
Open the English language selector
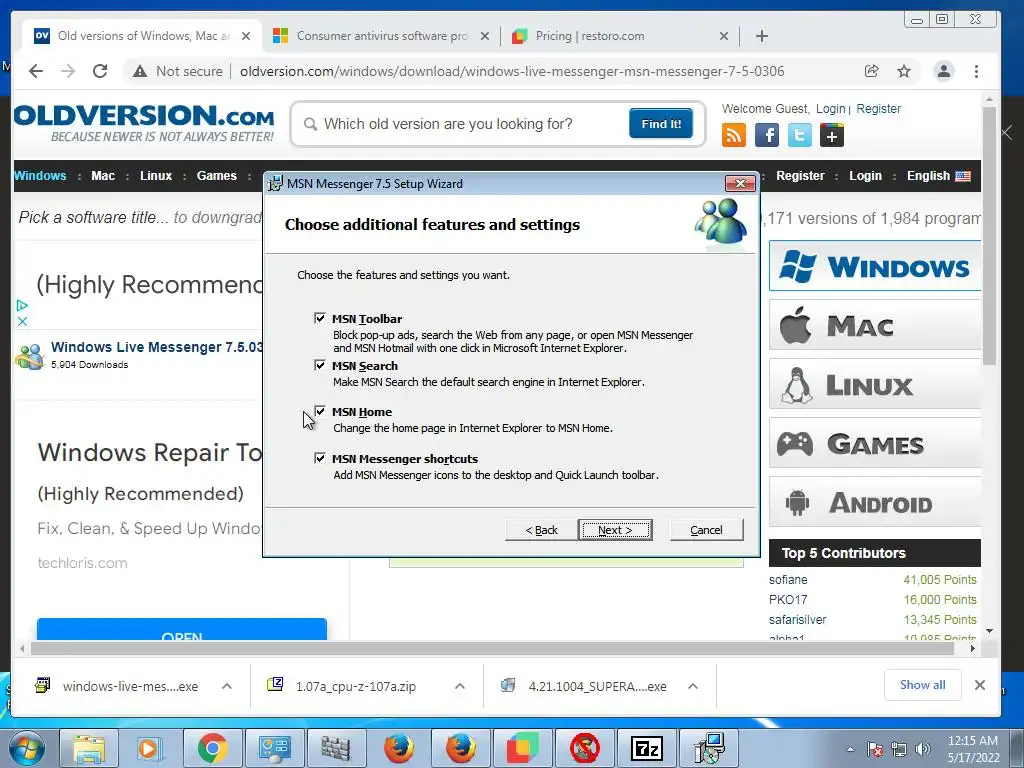pos(938,176)
